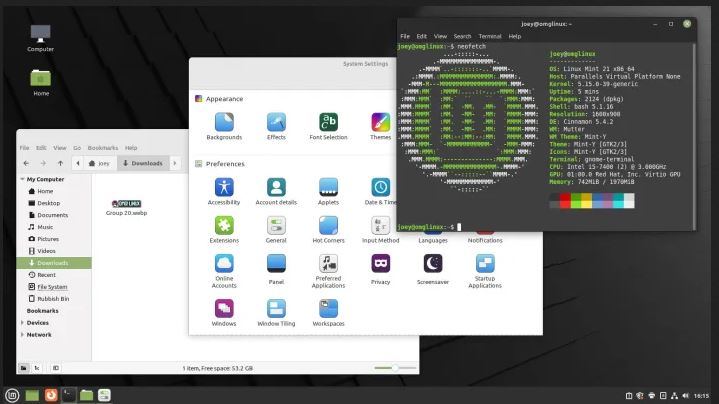Click the joey path bar button
Viewport: 719px width, 404px height.
coord(100,163)
